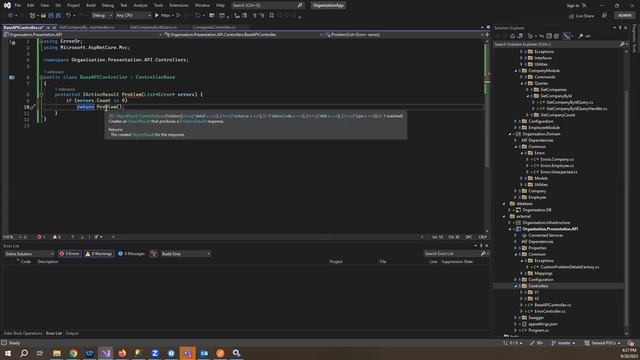The width and height of the screenshot is (640, 360).
Task: Click the Bookmark toolbar icon
Action: point(271,16)
